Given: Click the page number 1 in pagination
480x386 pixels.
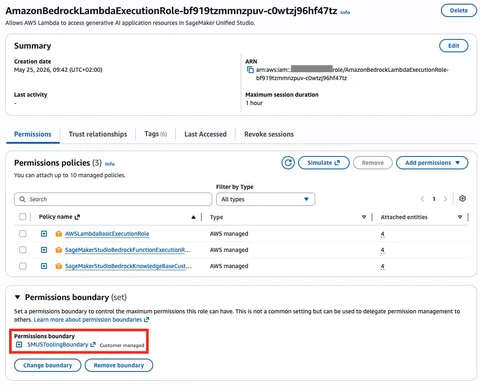Looking at the screenshot, I should click(434, 199).
